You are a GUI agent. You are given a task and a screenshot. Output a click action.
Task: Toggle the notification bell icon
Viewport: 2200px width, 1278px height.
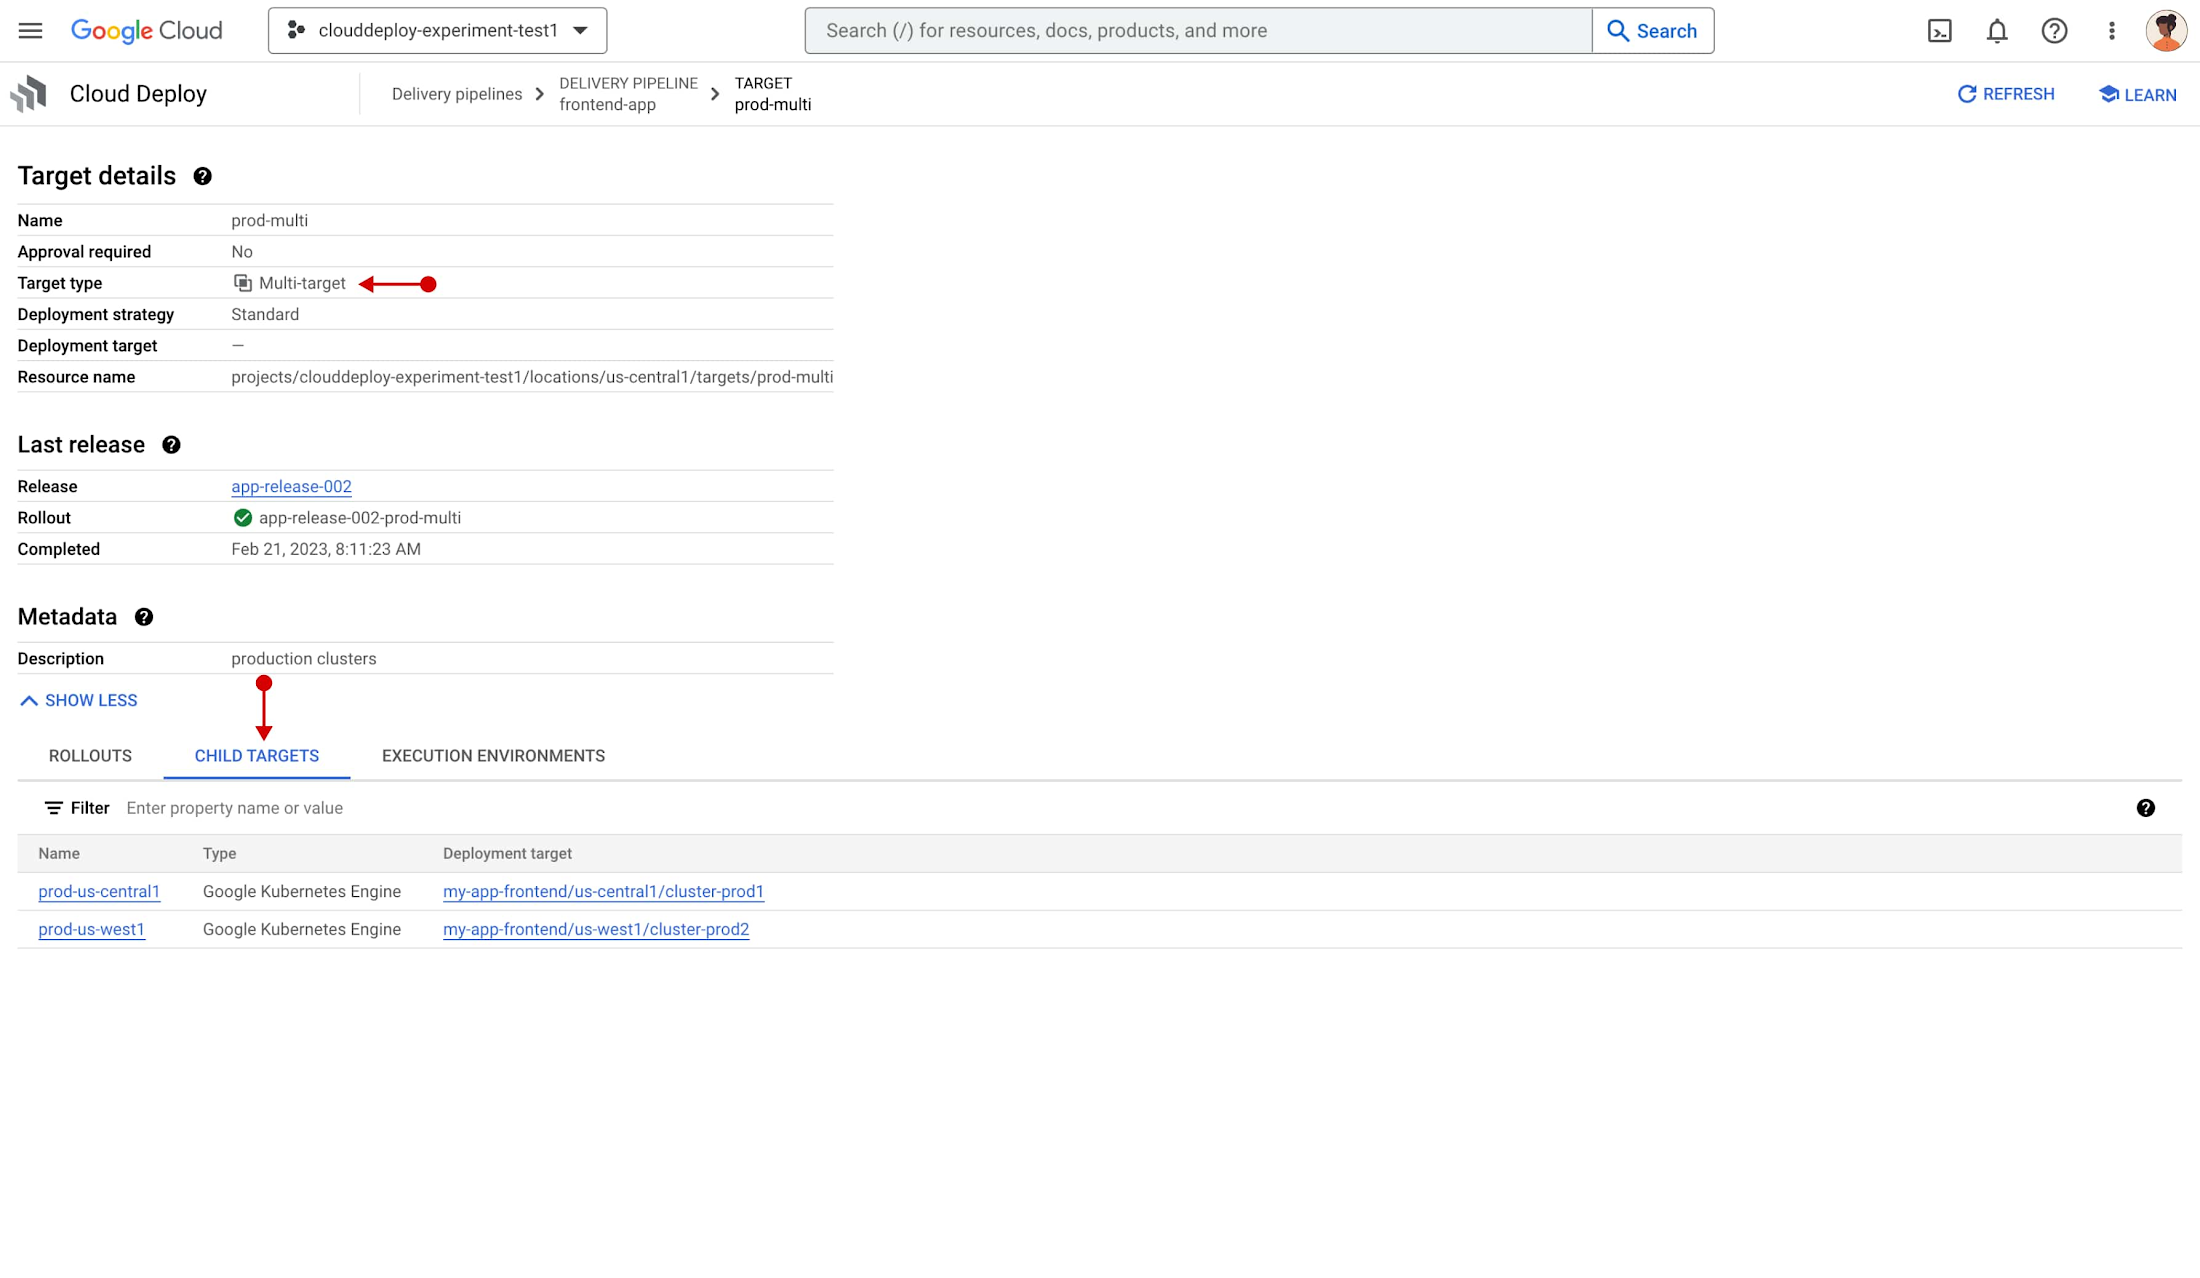1996,30
